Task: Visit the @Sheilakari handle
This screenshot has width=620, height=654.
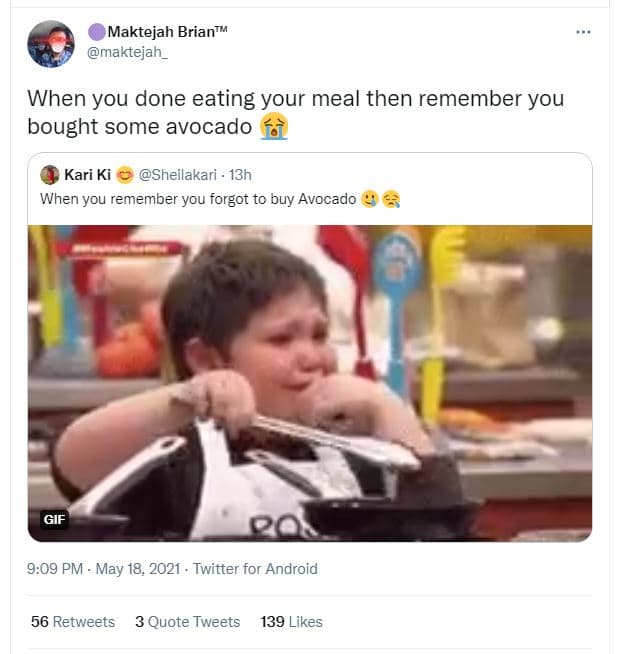Action: pos(182,175)
